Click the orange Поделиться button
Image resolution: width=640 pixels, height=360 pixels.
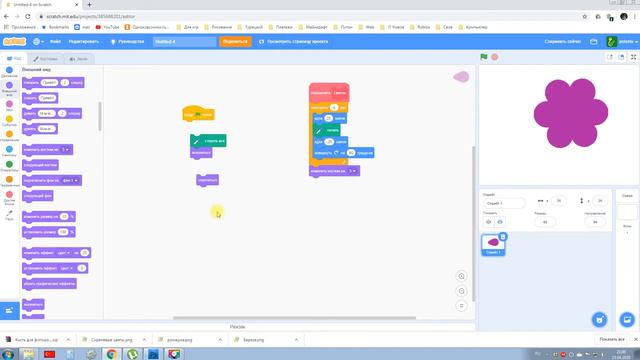(x=236, y=41)
